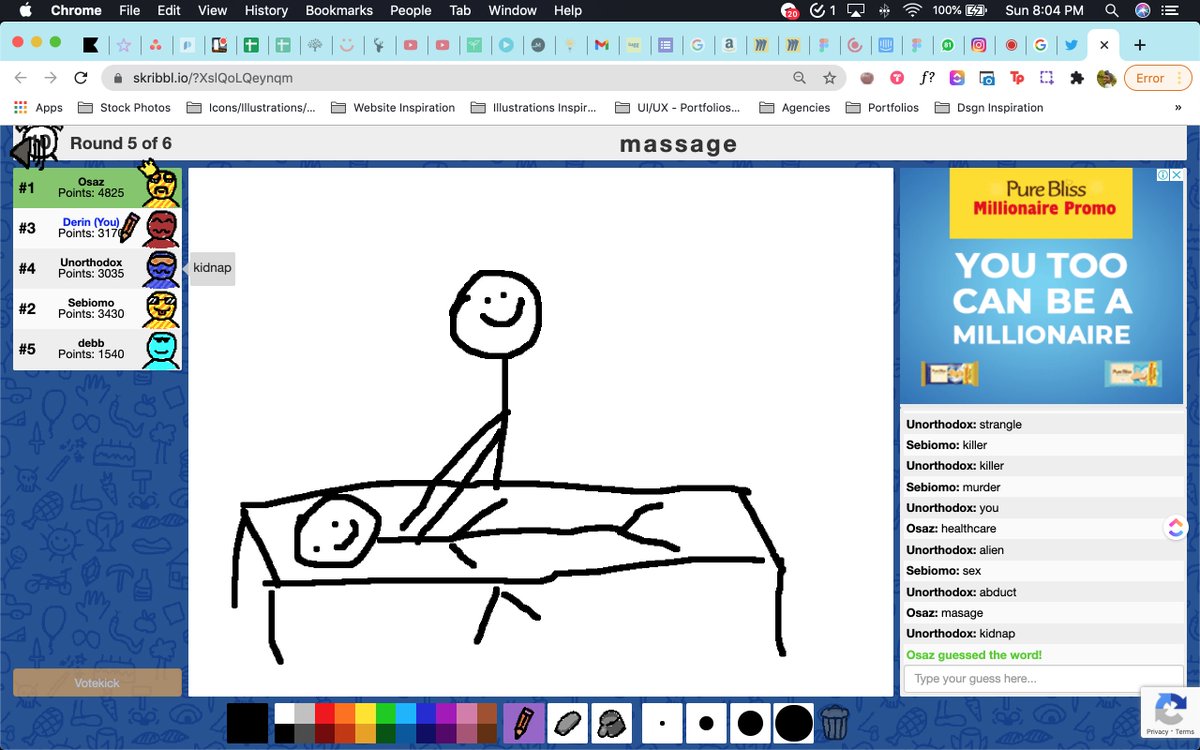Image resolution: width=1200 pixels, height=750 pixels.
Task: Pick the white color swatch
Action: 284,713
